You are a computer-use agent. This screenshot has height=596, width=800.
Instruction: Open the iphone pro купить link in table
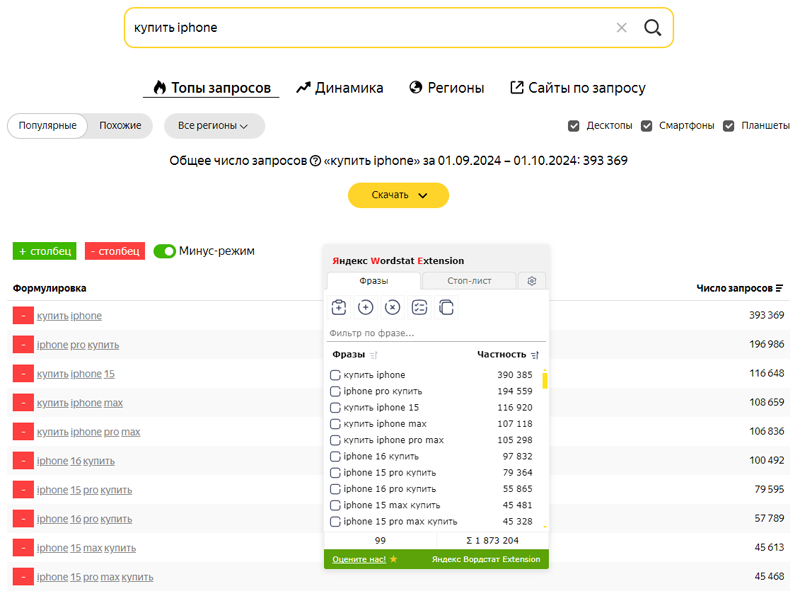[78, 345]
